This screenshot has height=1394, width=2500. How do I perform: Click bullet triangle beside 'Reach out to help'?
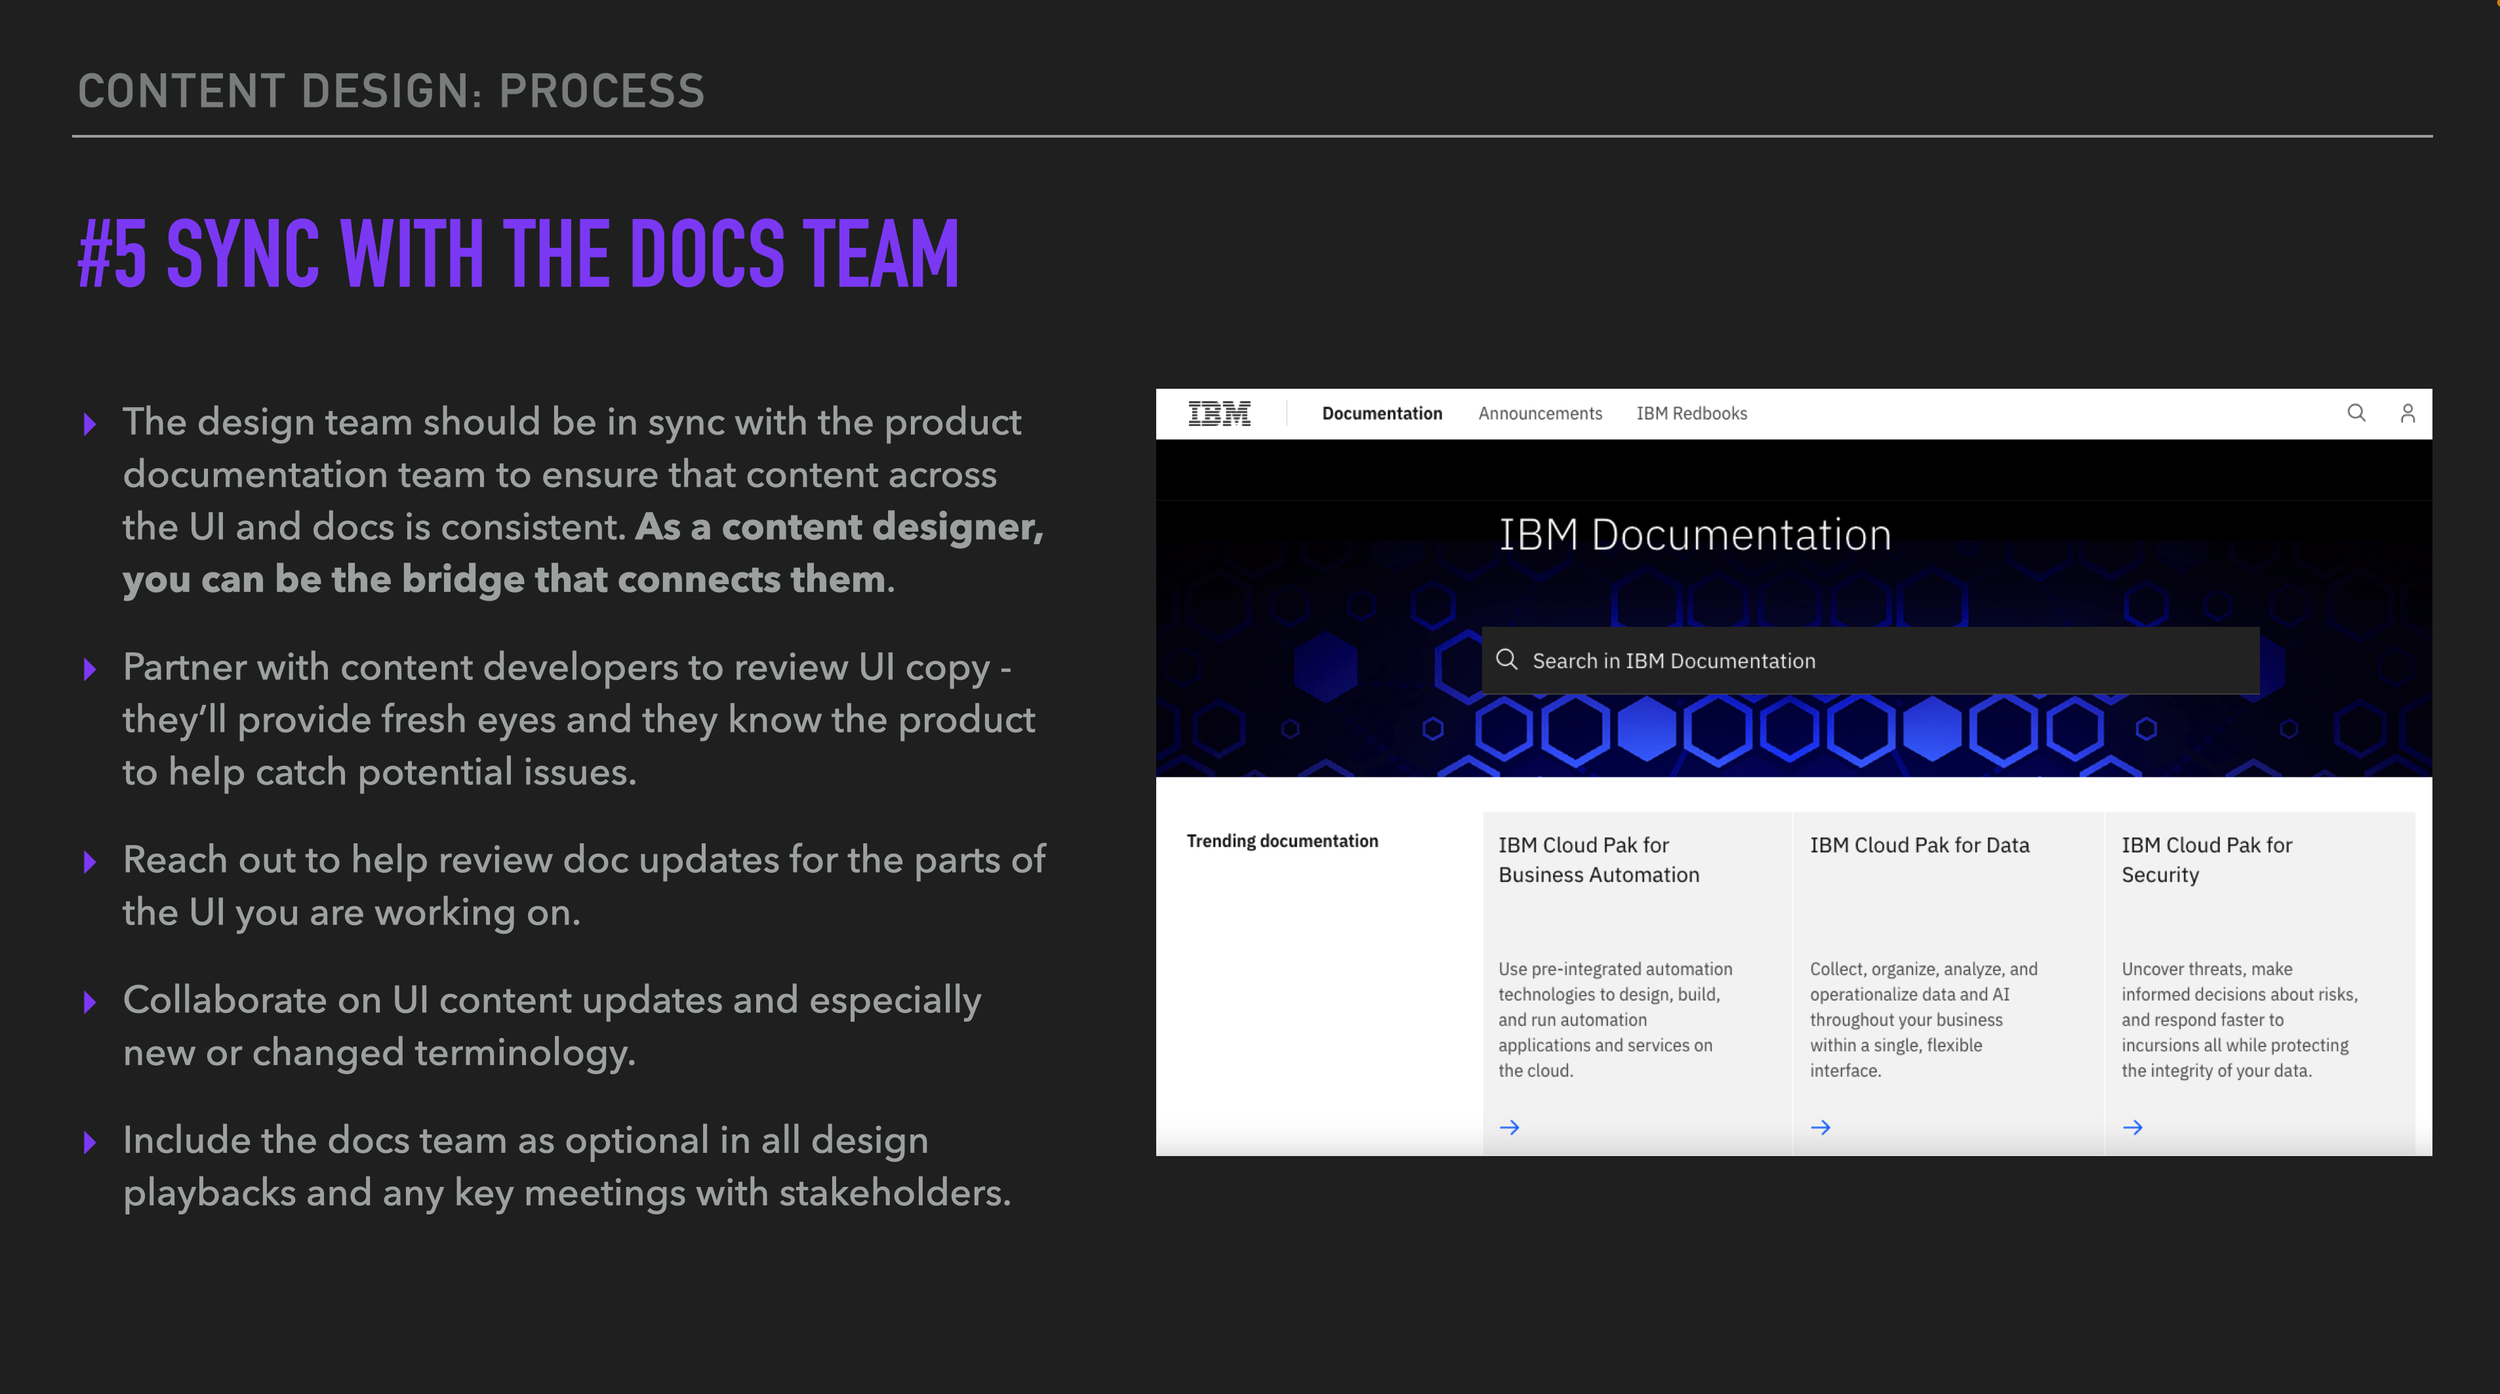tap(90, 862)
